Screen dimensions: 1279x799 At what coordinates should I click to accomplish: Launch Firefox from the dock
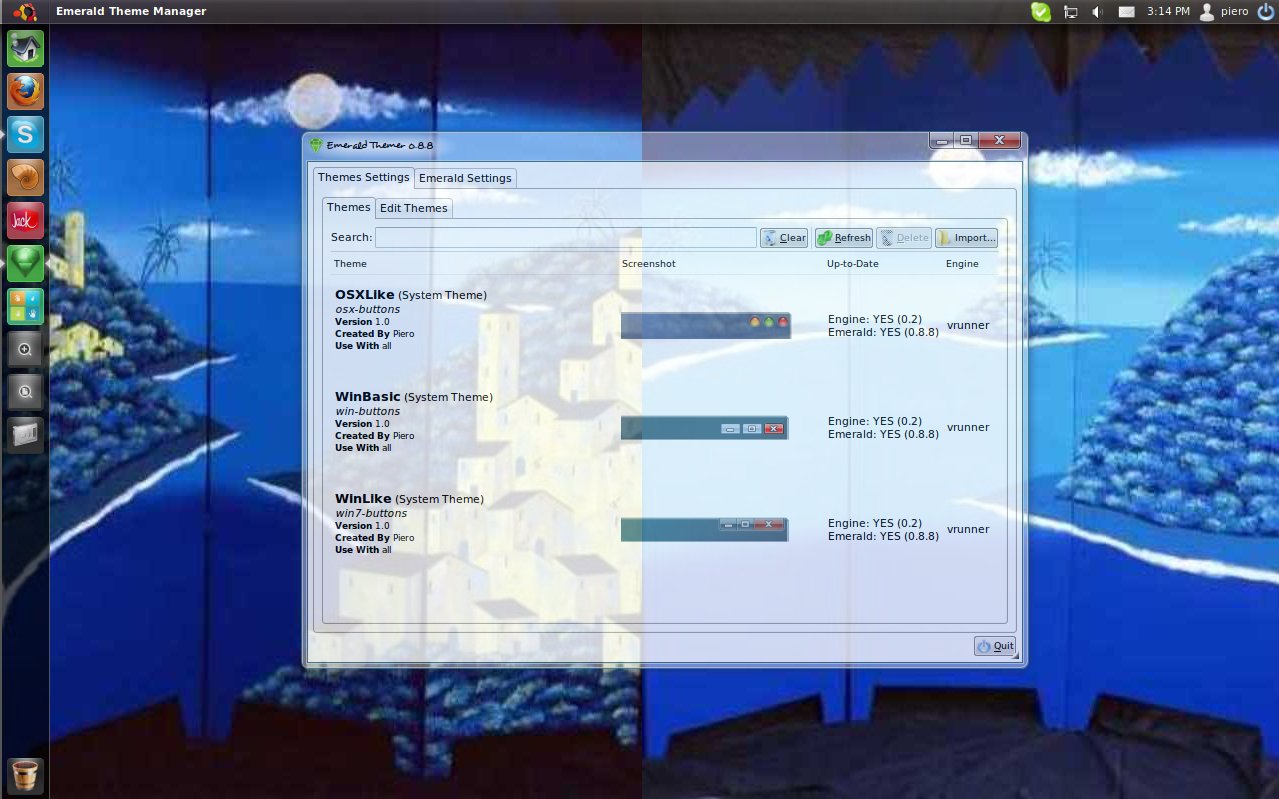coord(25,91)
